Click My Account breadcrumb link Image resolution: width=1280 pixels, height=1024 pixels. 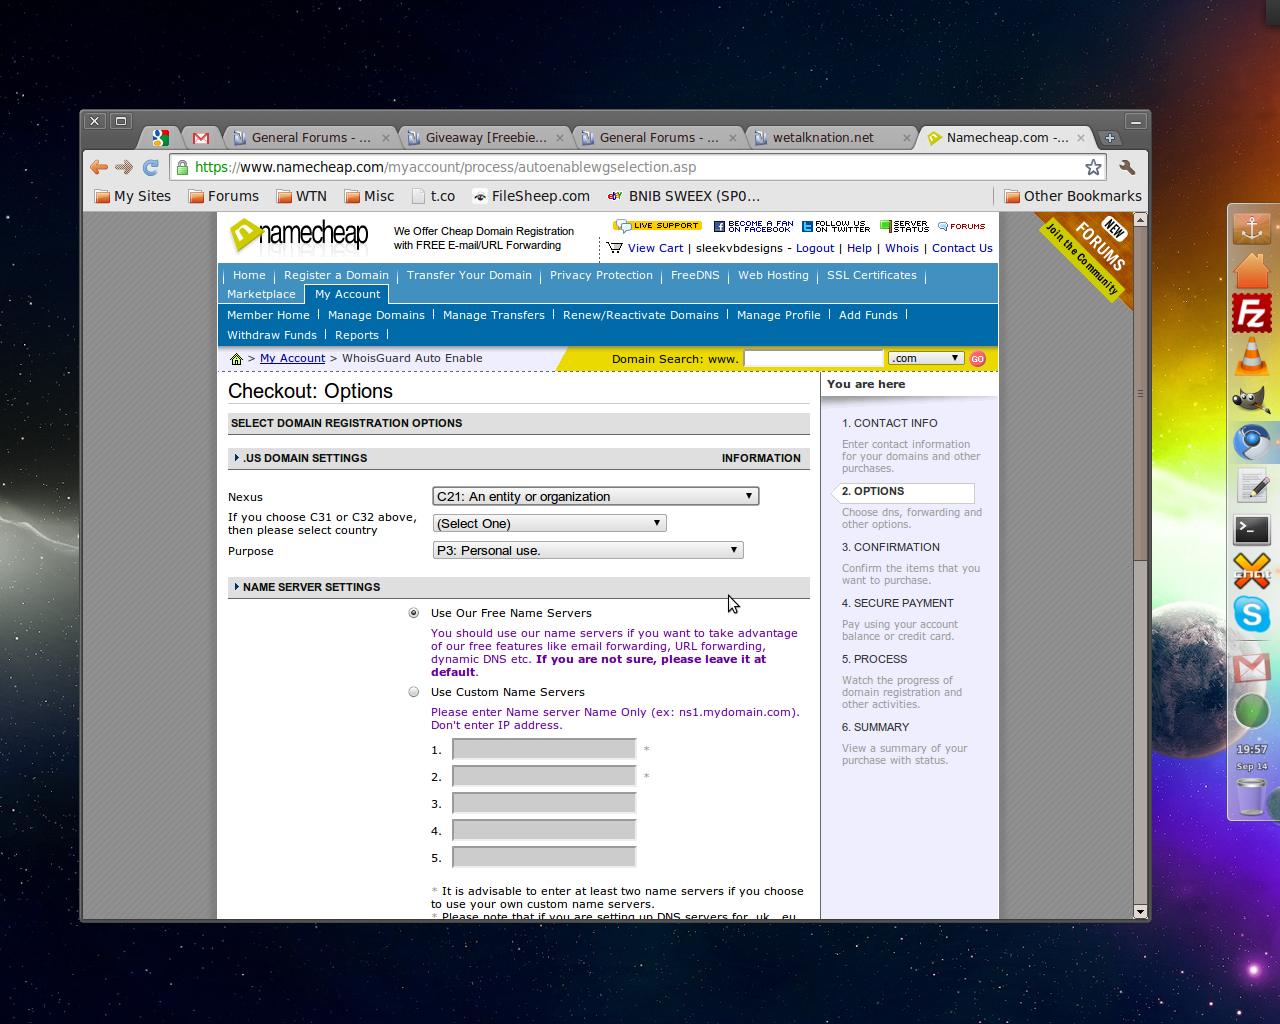point(292,358)
